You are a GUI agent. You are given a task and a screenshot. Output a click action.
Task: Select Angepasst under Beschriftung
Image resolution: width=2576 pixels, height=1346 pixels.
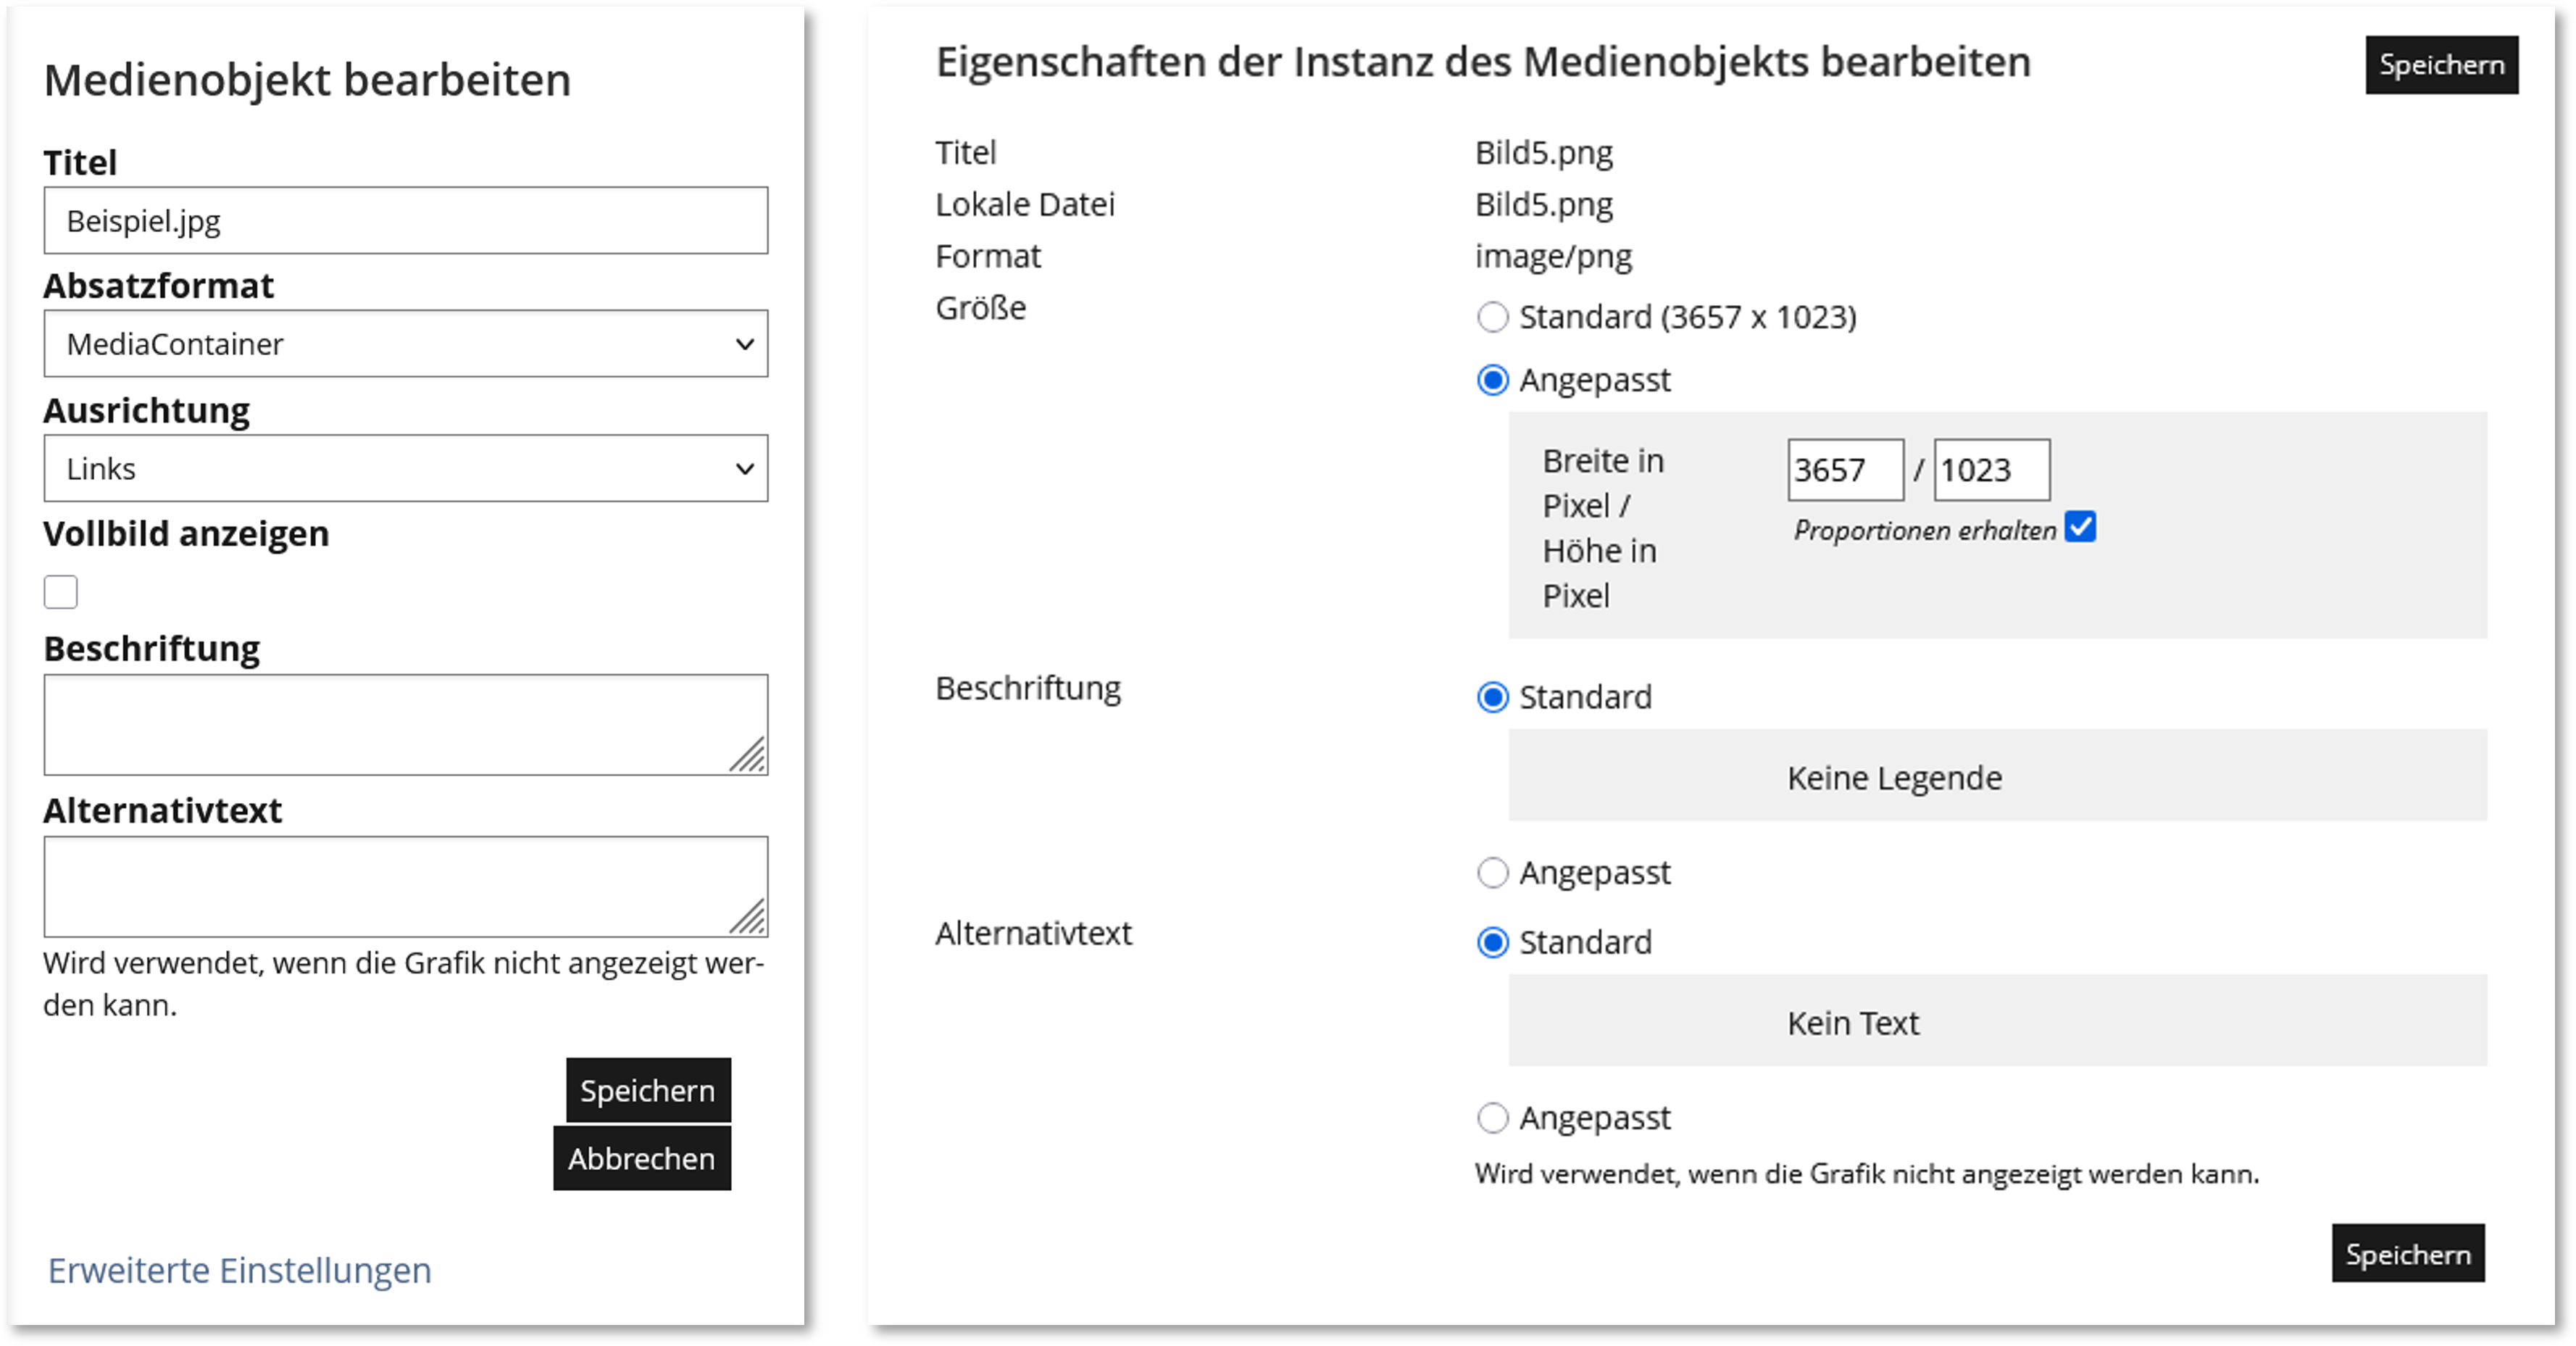(1493, 873)
